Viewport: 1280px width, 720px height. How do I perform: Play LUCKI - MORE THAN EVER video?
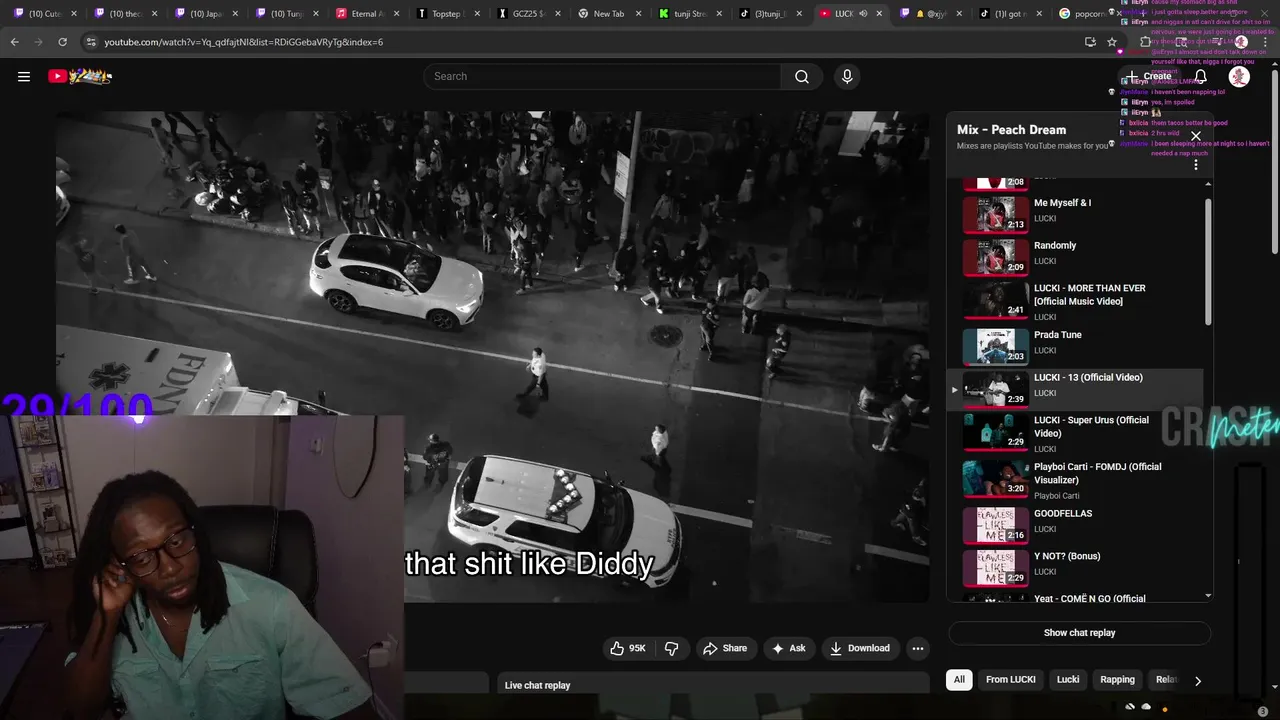[x=1075, y=301]
